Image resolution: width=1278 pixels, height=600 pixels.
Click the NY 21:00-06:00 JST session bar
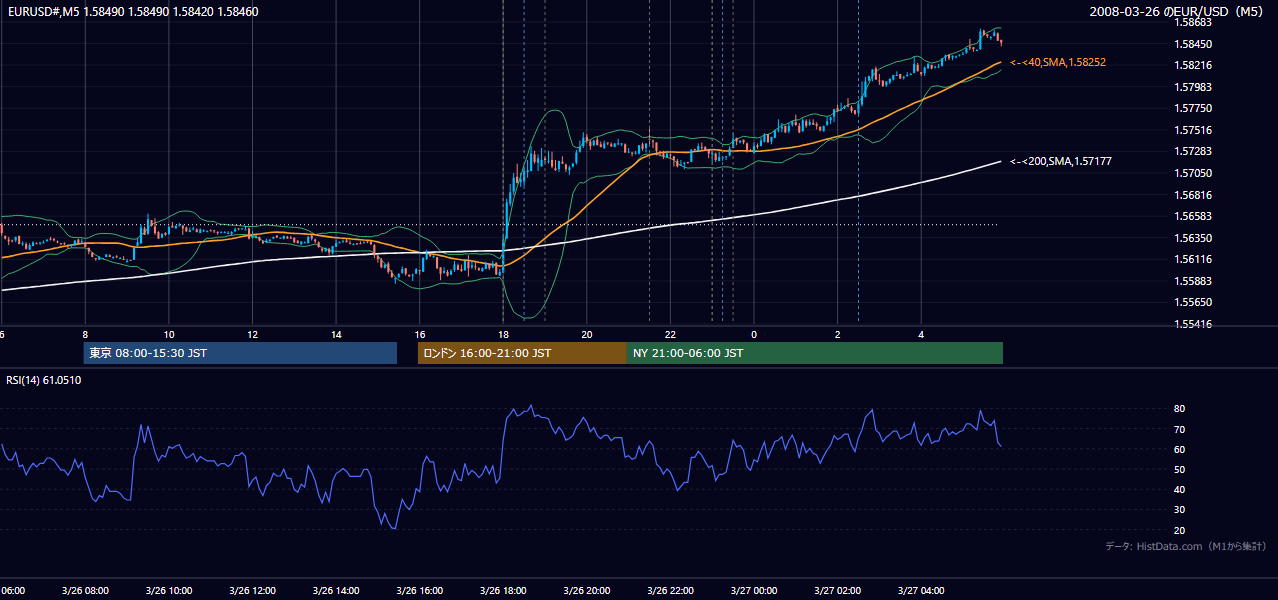click(815, 353)
